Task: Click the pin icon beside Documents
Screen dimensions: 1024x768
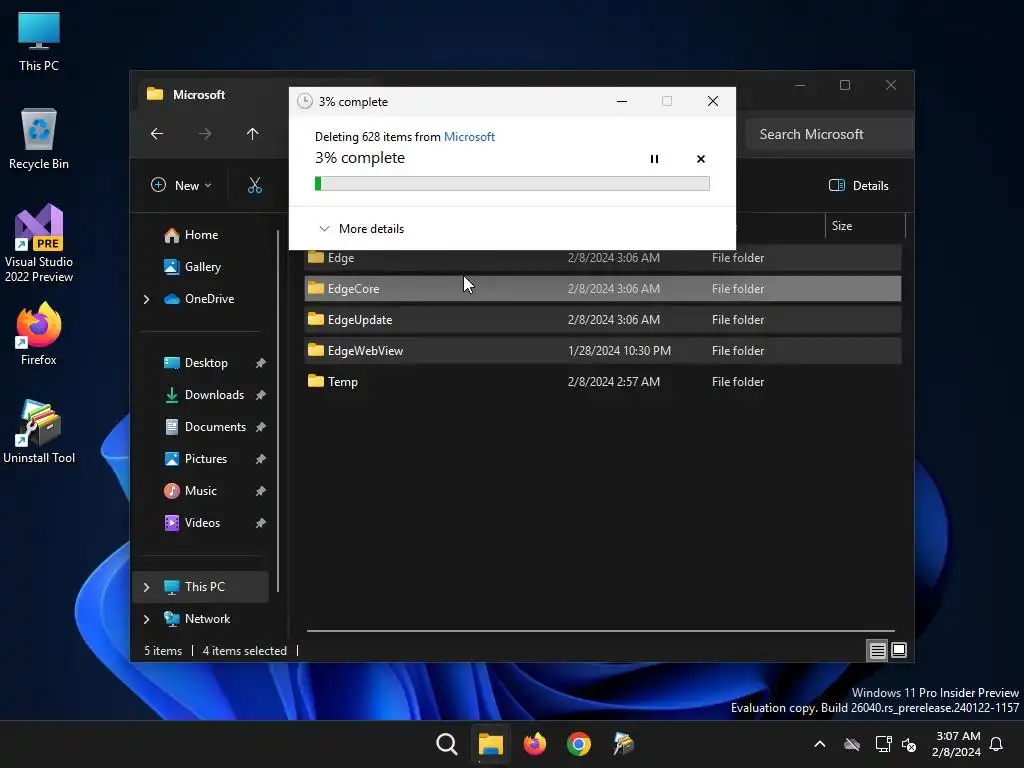Action: click(261, 427)
